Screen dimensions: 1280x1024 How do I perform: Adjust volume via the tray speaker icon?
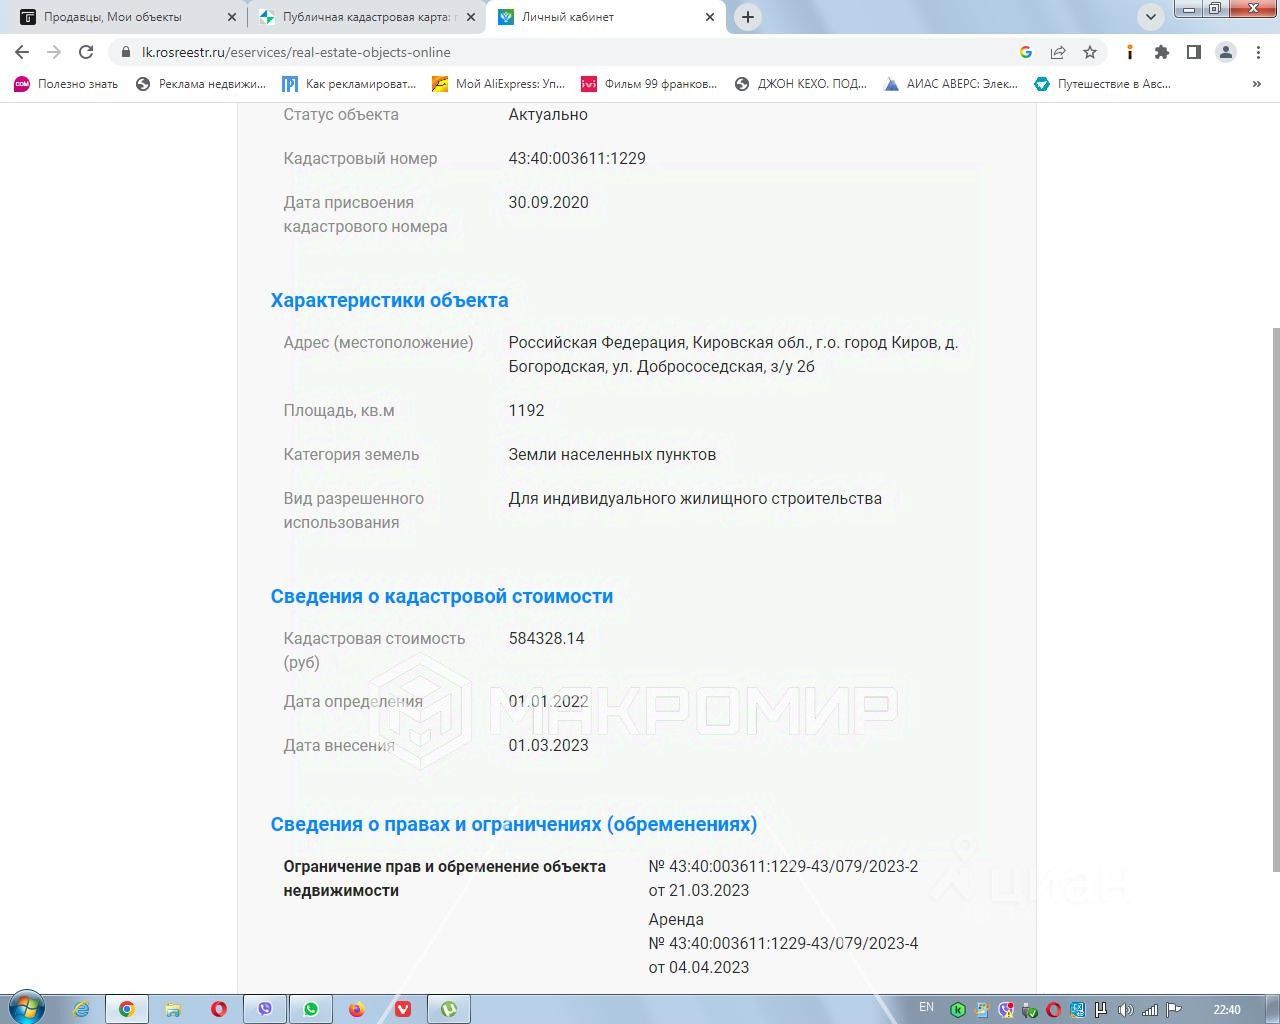pos(1125,1010)
